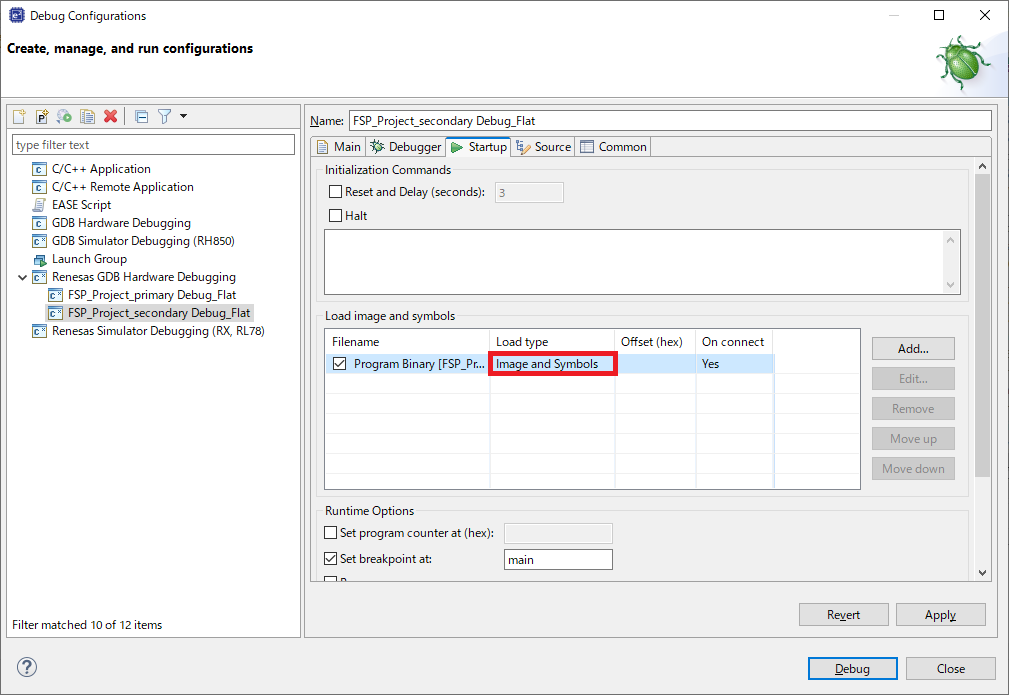Viewport: 1009px width, 695px height.
Task: Toggle the Halt checkbox
Action: coord(335,216)
